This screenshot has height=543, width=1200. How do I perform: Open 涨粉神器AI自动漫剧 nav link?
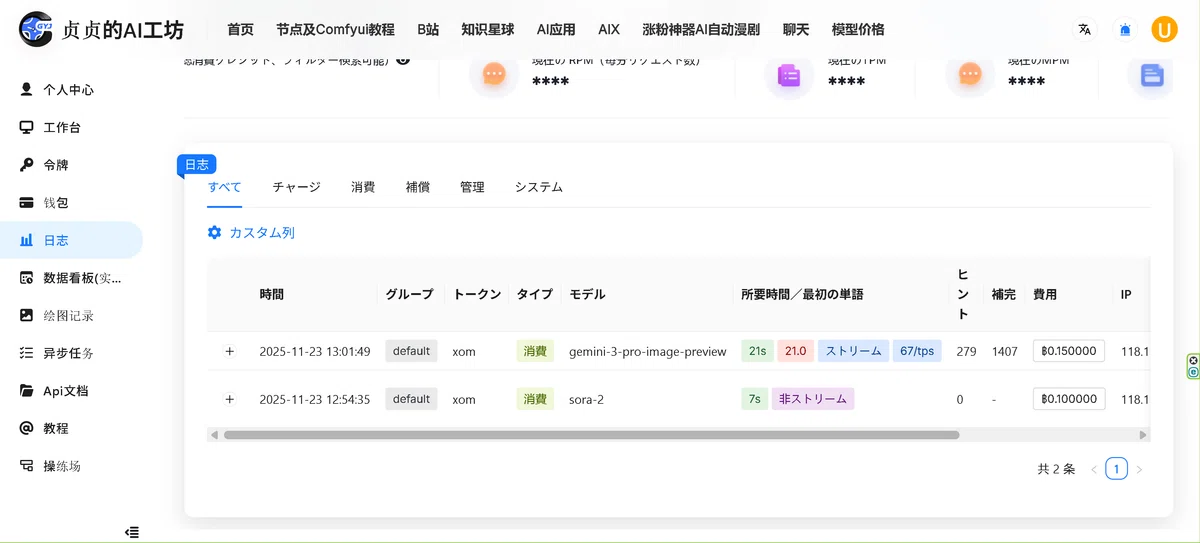click(x=701, y=29)
